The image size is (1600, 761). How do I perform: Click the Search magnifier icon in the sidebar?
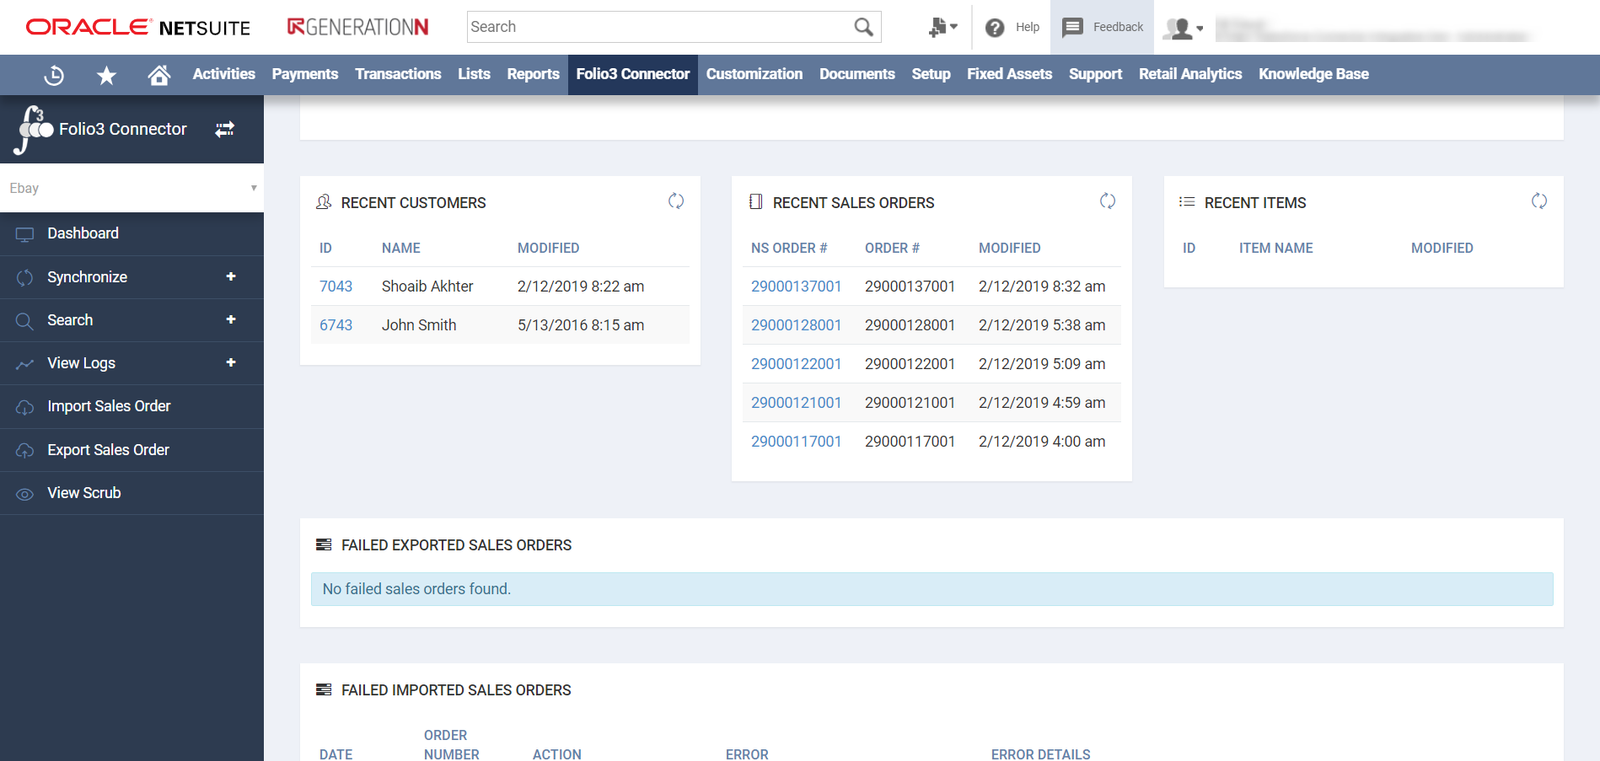pyautogui.click(x=25, y=320)
